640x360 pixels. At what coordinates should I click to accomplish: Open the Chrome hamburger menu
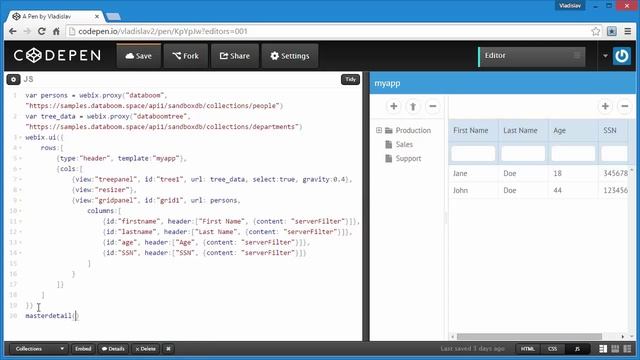pyautogui.click(x=628, y=31)
